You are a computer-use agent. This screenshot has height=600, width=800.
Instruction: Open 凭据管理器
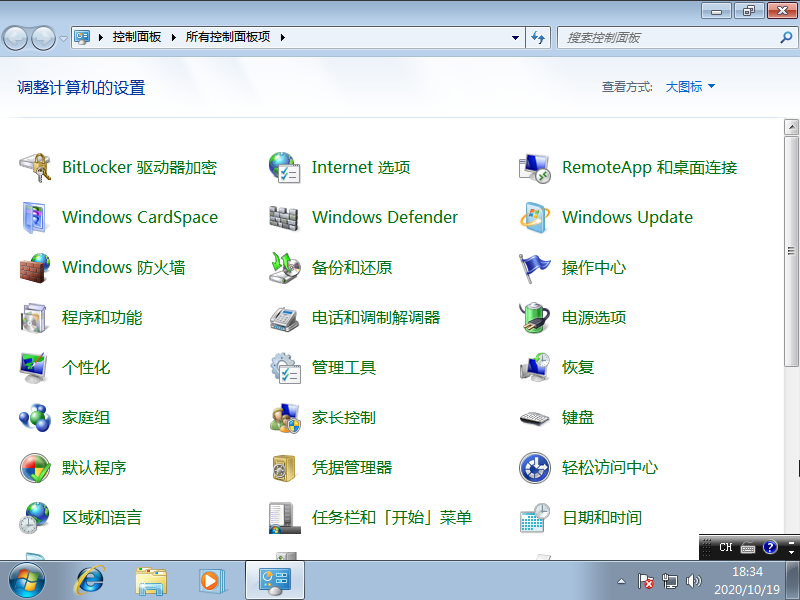tap(352, 467)
